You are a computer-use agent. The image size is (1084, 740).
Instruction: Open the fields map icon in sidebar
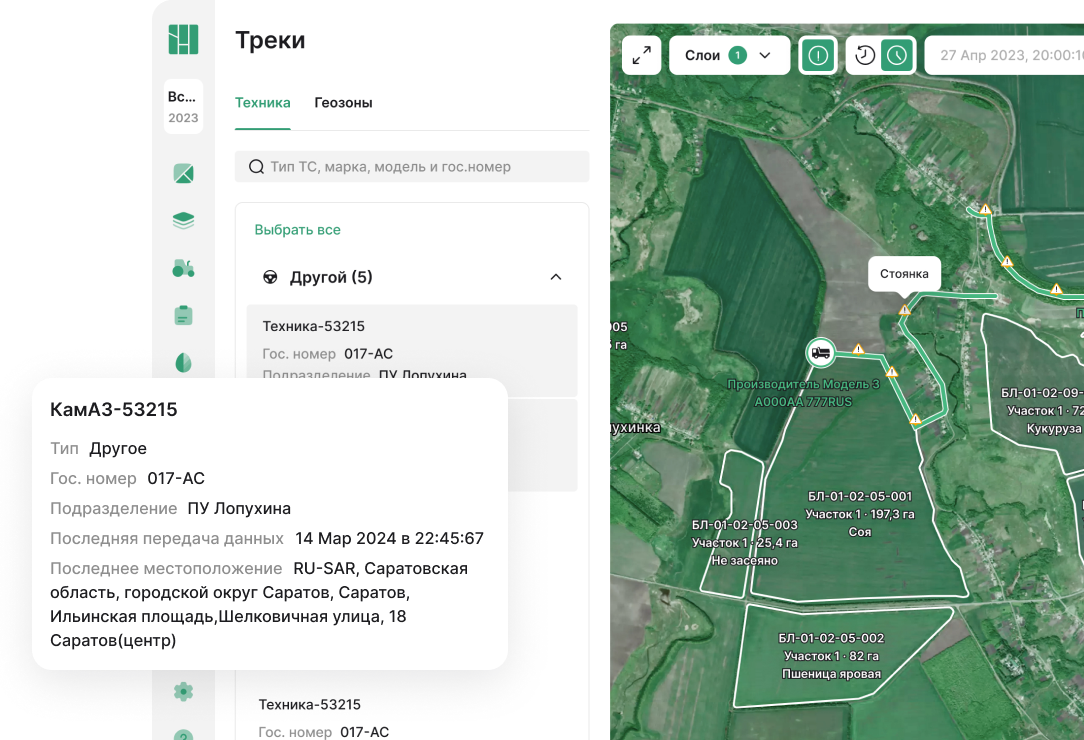click(183, 174)
